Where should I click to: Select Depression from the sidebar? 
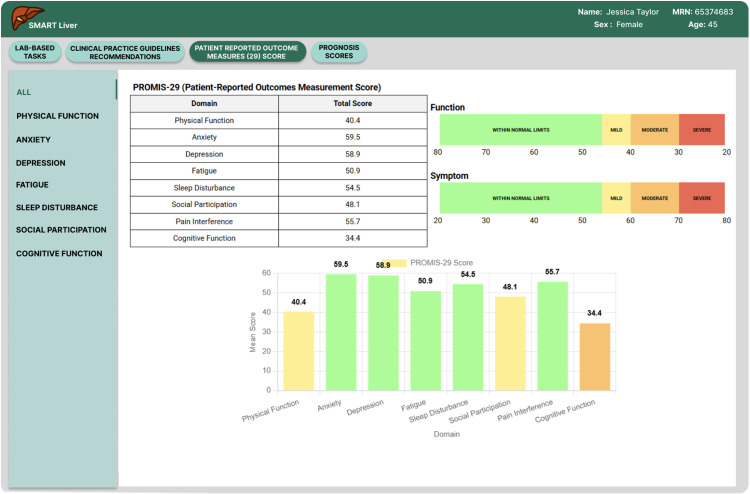(41, 163)
